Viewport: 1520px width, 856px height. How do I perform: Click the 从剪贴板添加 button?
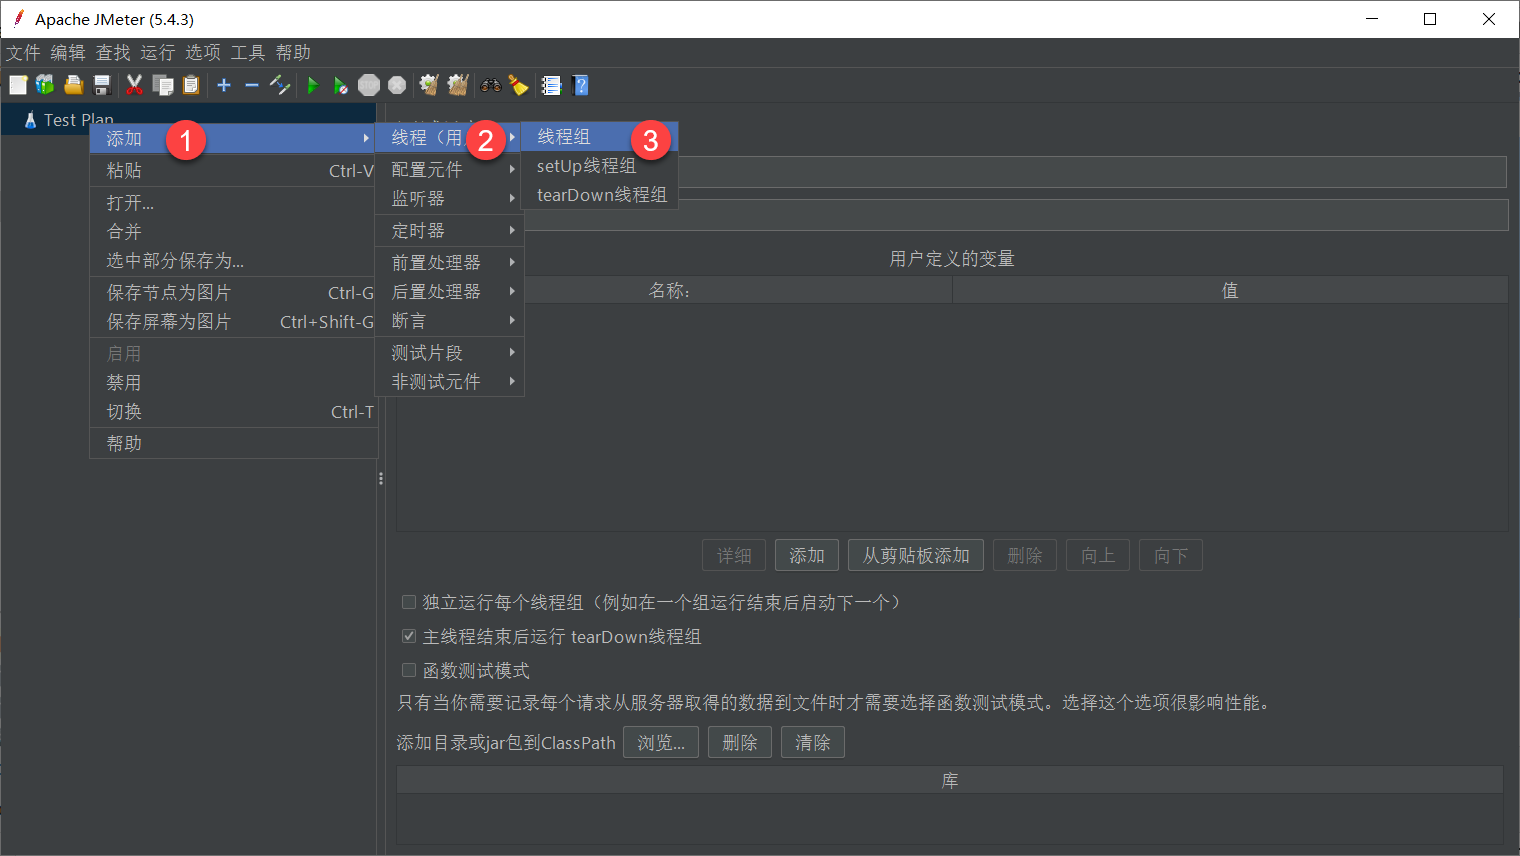[916, 555]
